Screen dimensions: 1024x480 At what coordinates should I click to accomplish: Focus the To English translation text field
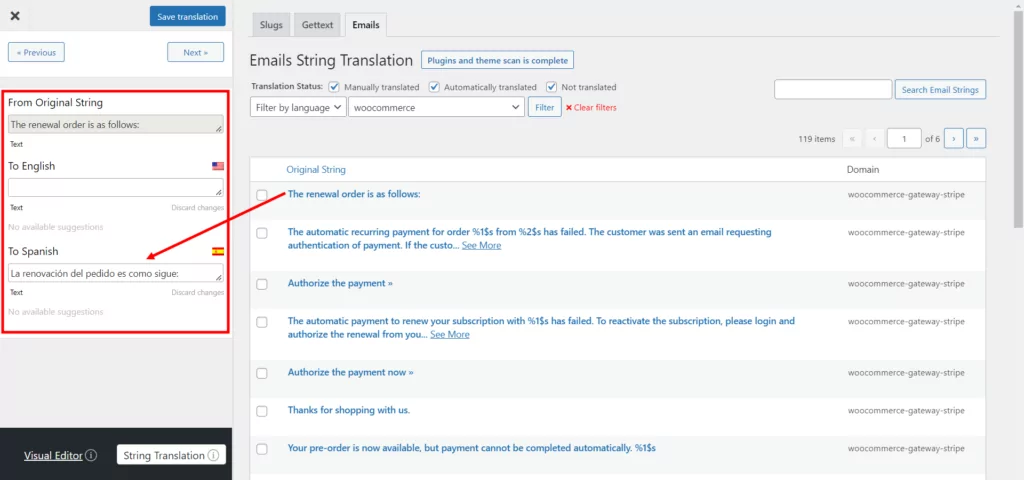pyautogui.click(x=115, y=187)
